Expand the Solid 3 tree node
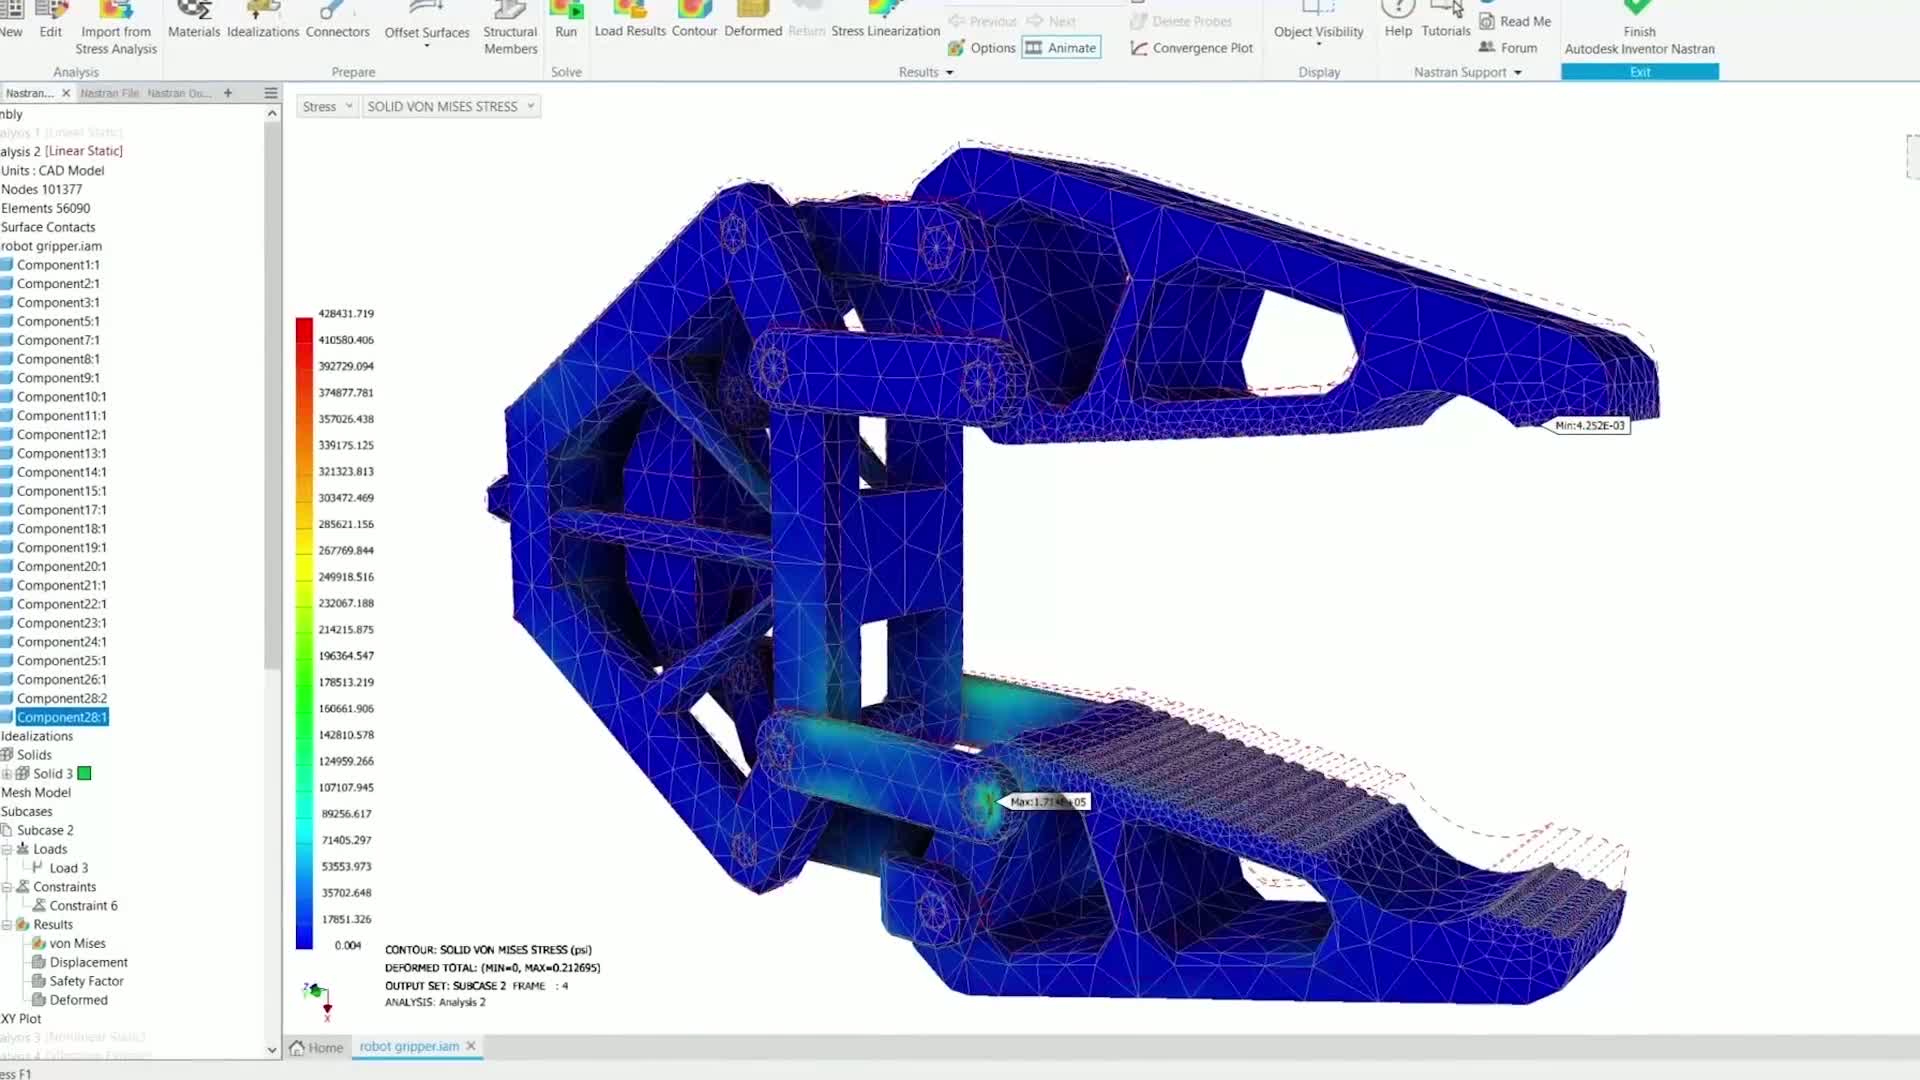The image size is (1920, 1080). coord(7,774)
